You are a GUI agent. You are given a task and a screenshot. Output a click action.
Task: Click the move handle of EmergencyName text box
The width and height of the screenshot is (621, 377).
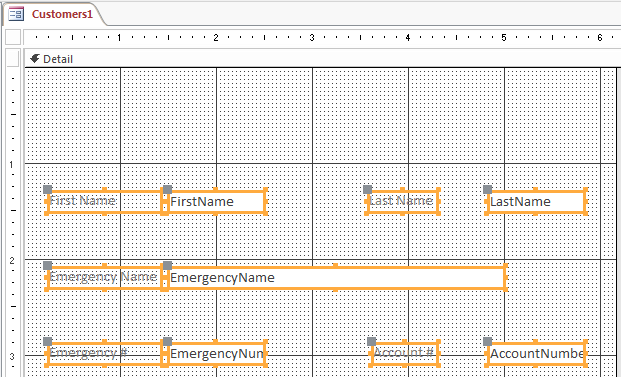coord(168,265)
